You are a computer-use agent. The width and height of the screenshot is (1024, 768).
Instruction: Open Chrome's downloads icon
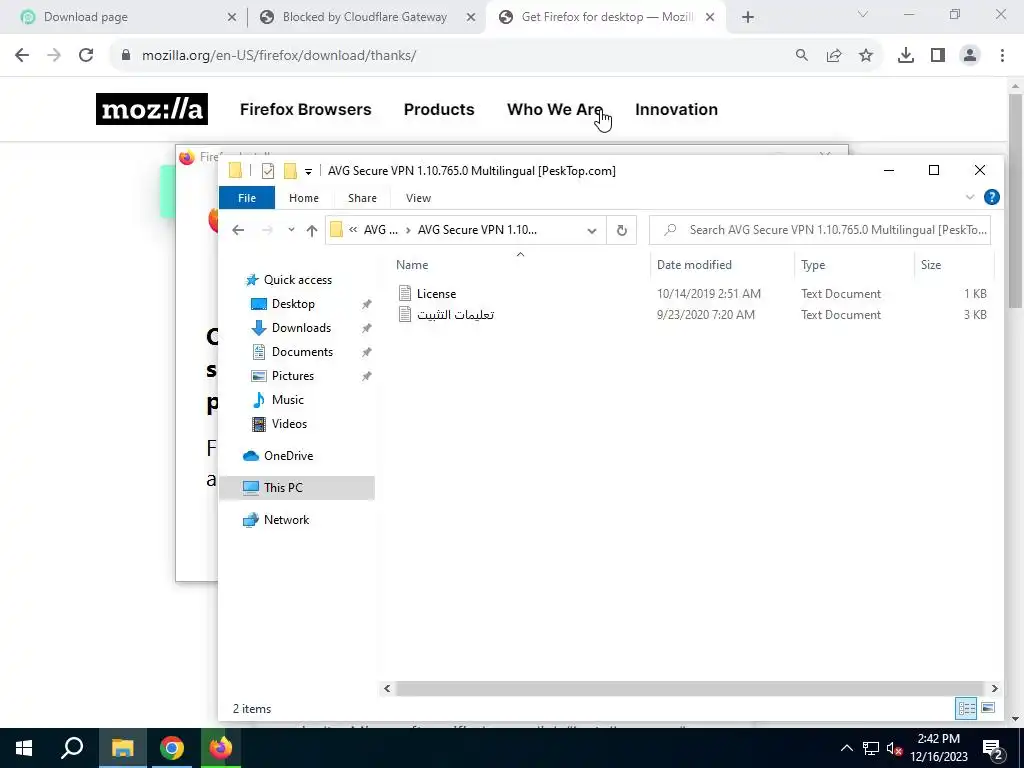pyautogui.click(x=906, y=56)
